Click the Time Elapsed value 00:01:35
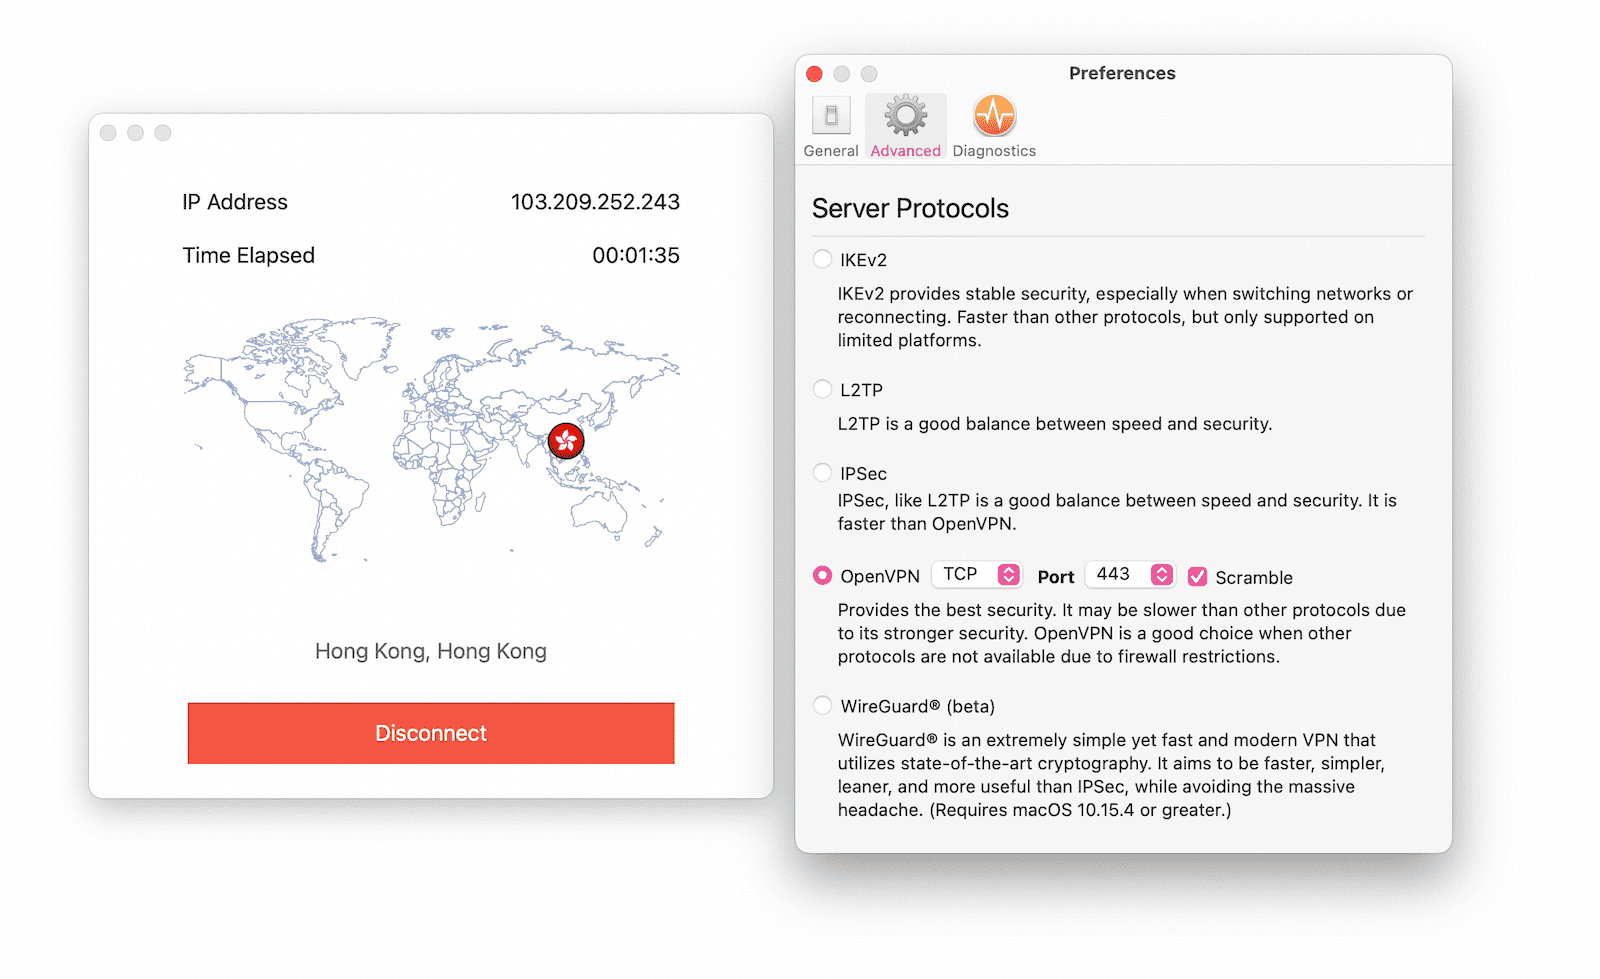1600x979 pixels. pyautogui.click(x=636, y=255)
